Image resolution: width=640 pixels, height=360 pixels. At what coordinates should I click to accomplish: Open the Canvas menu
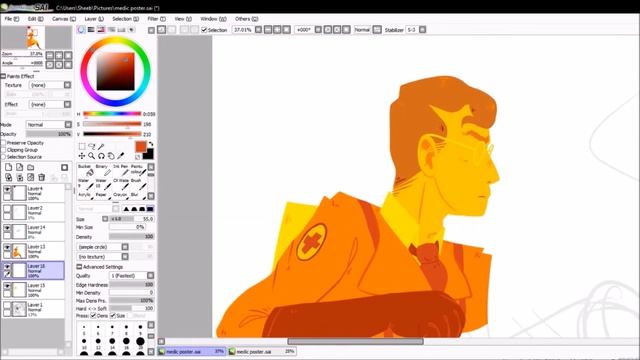point(64,19)
